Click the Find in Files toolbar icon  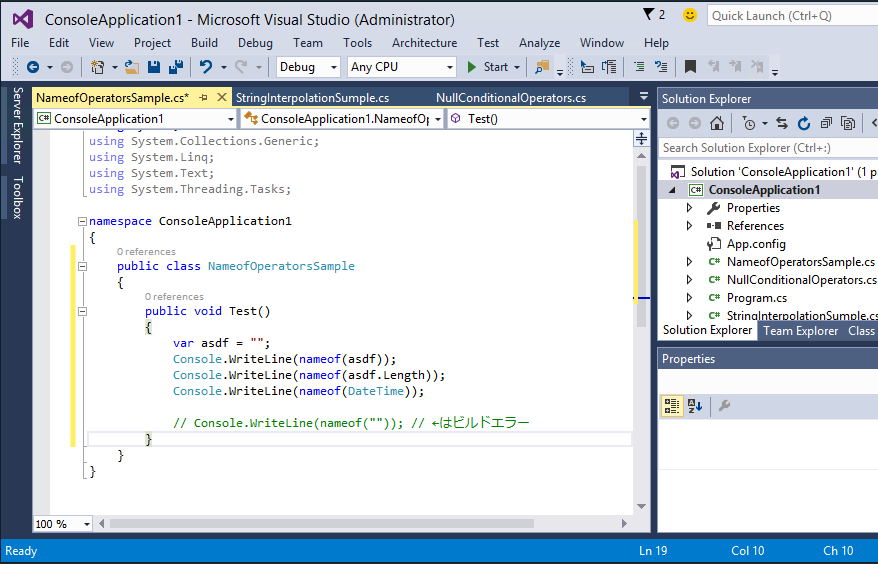(x=541, y=67)
